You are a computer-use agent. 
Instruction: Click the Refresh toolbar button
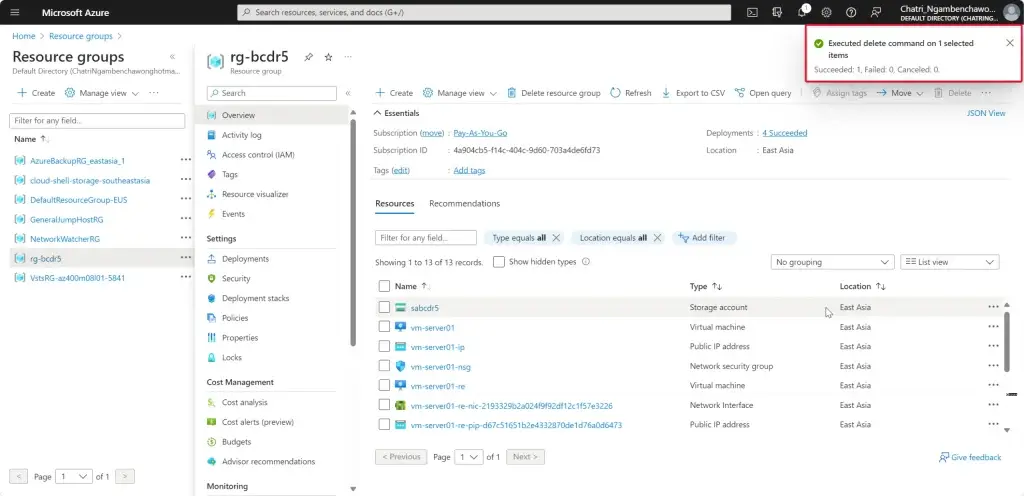click(631, 93)
